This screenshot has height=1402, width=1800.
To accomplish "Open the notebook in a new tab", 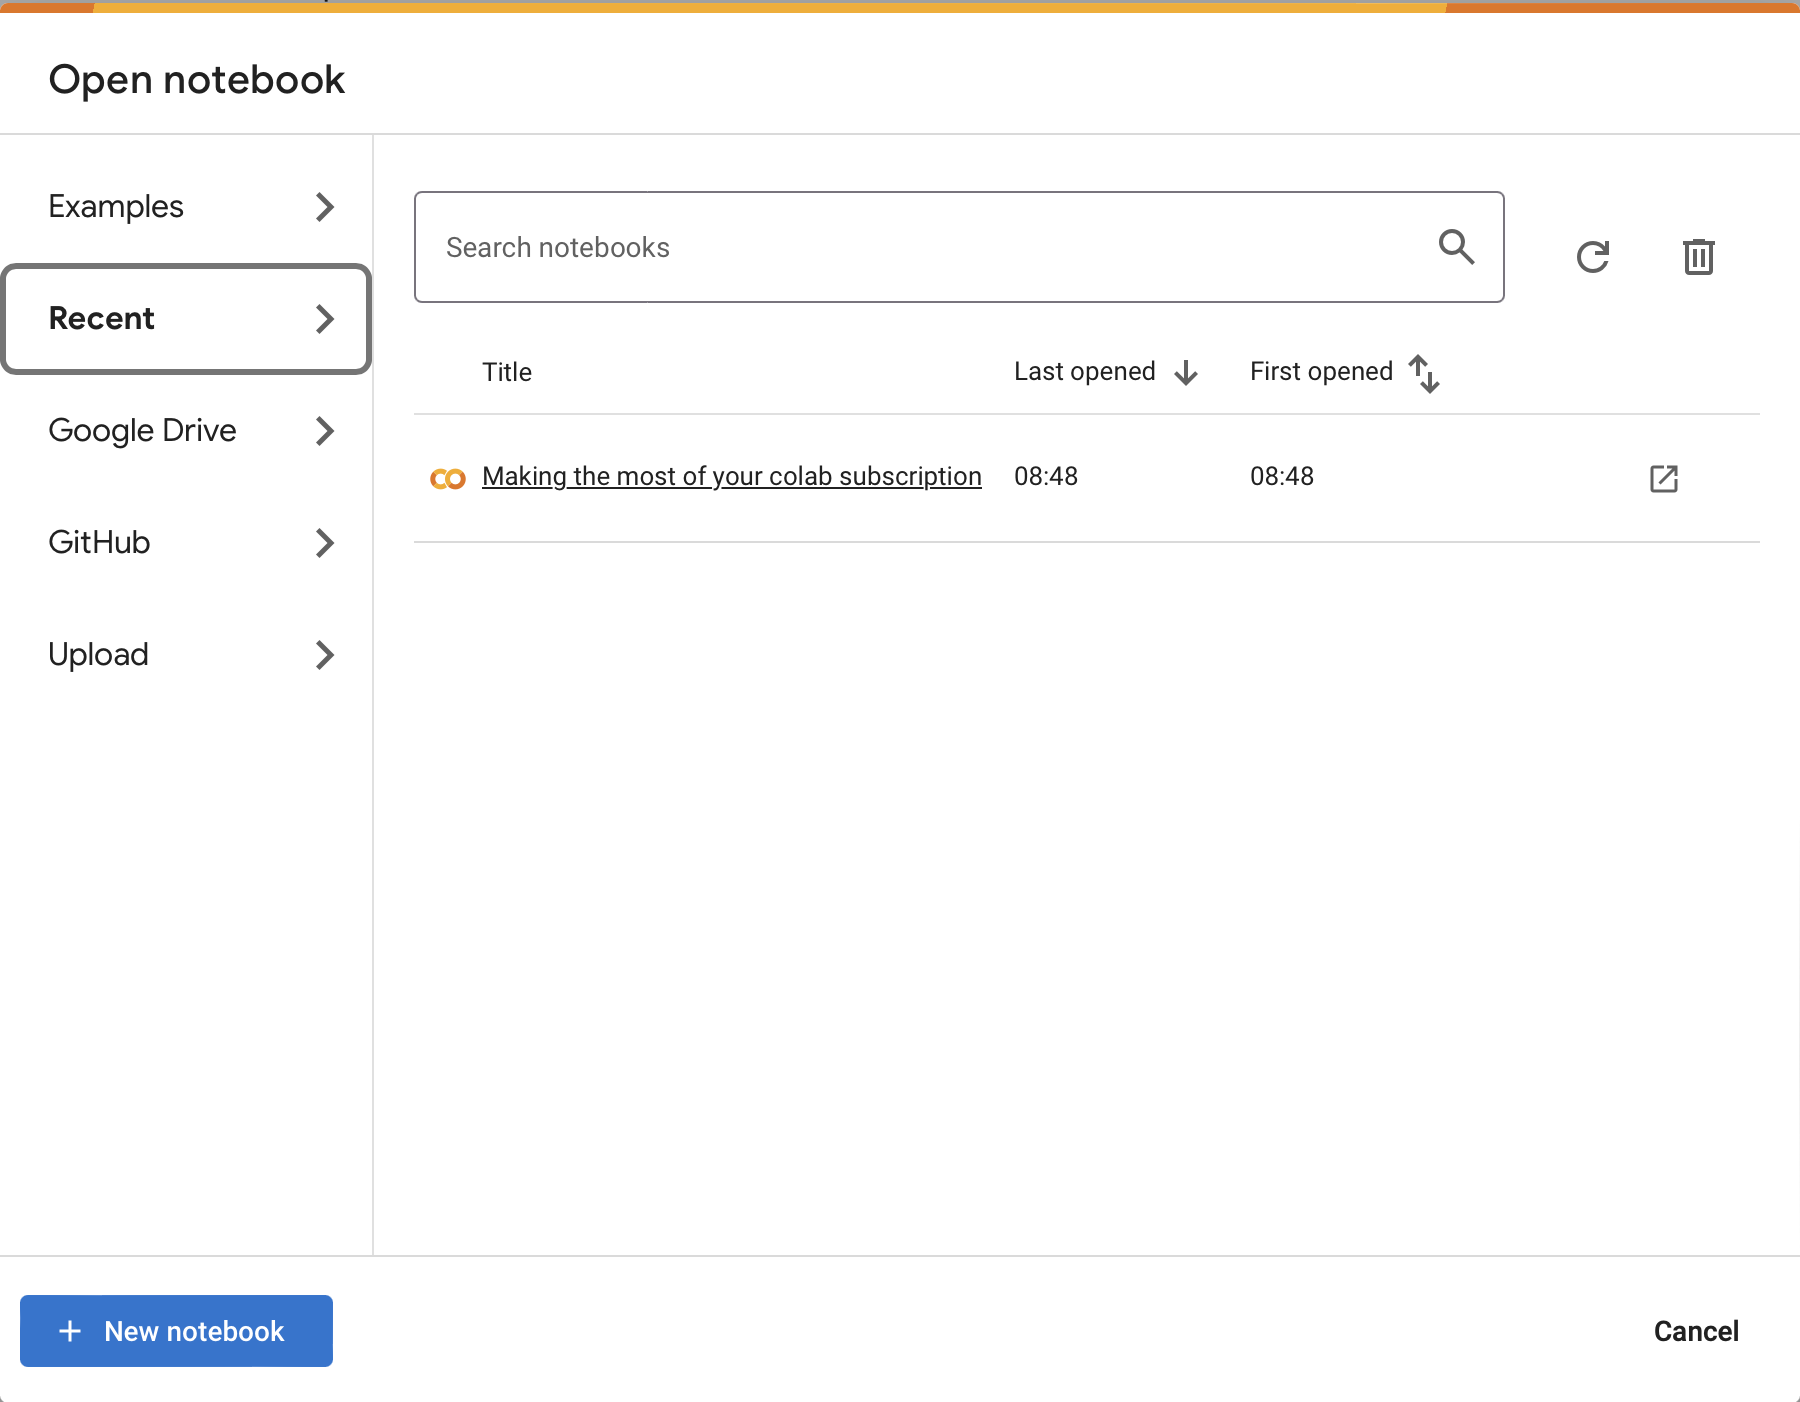I will [x=1663, y=479].
